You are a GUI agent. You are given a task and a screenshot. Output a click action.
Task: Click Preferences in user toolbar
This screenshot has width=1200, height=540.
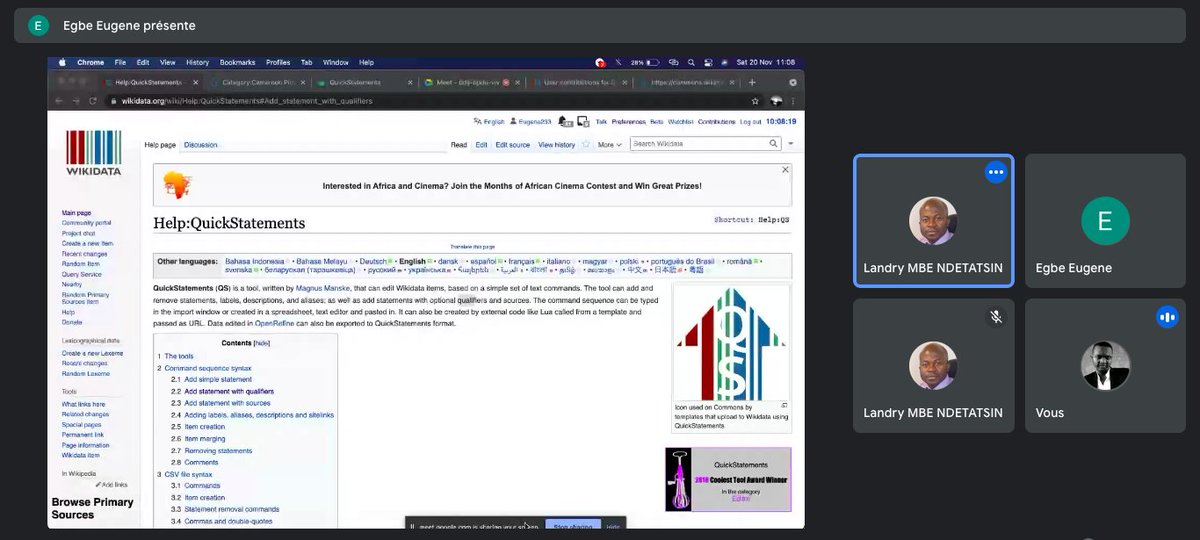click(629, 121)
